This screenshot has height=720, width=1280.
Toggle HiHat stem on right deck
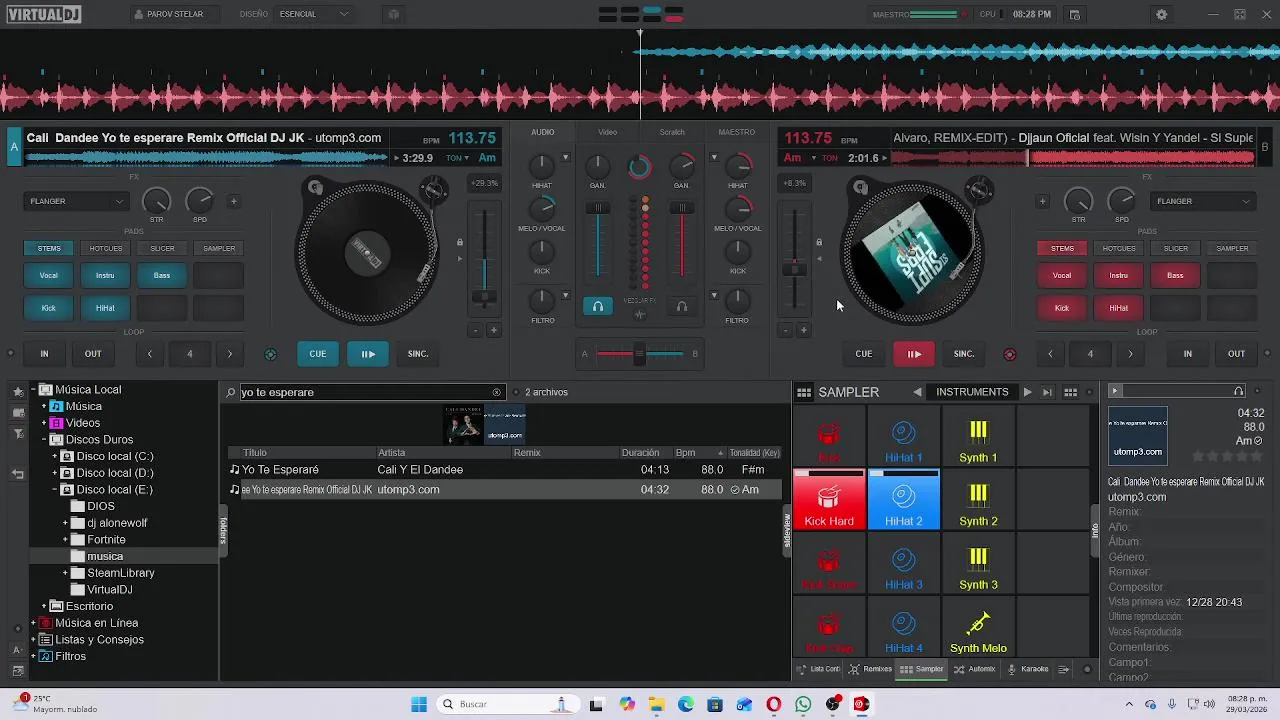pos(1118,308)
